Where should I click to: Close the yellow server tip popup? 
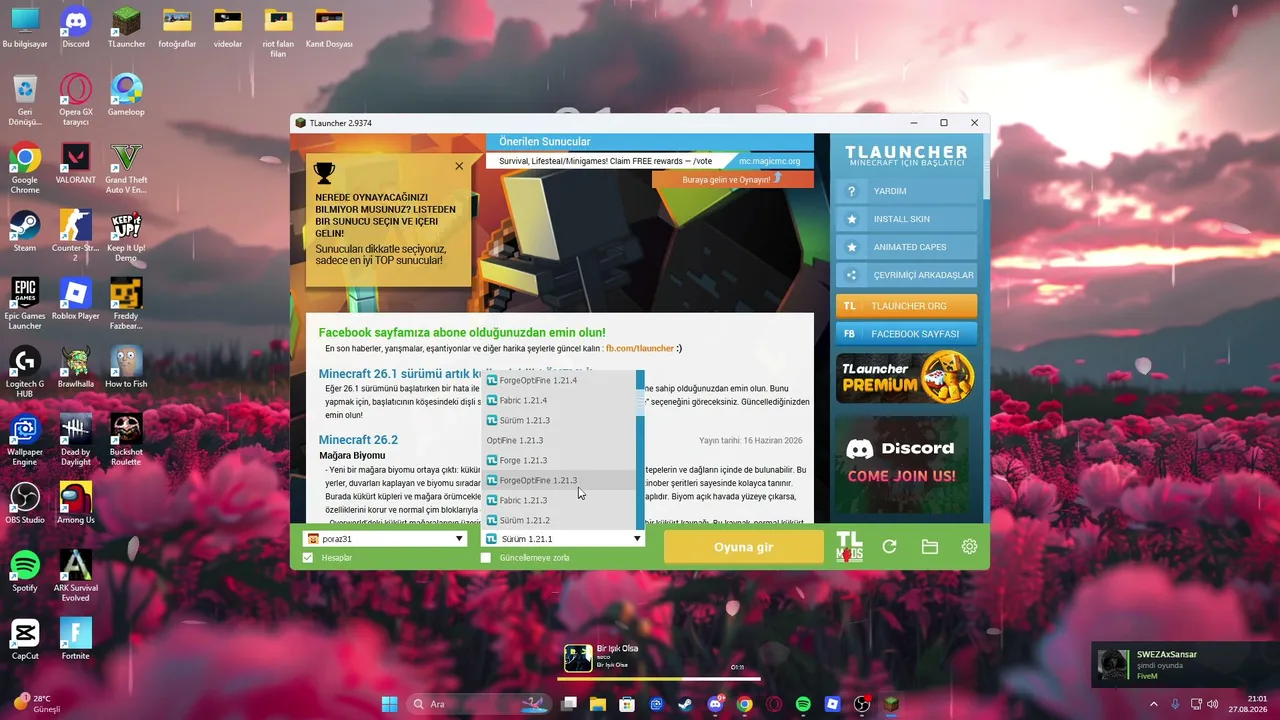[x=459, y=166]
